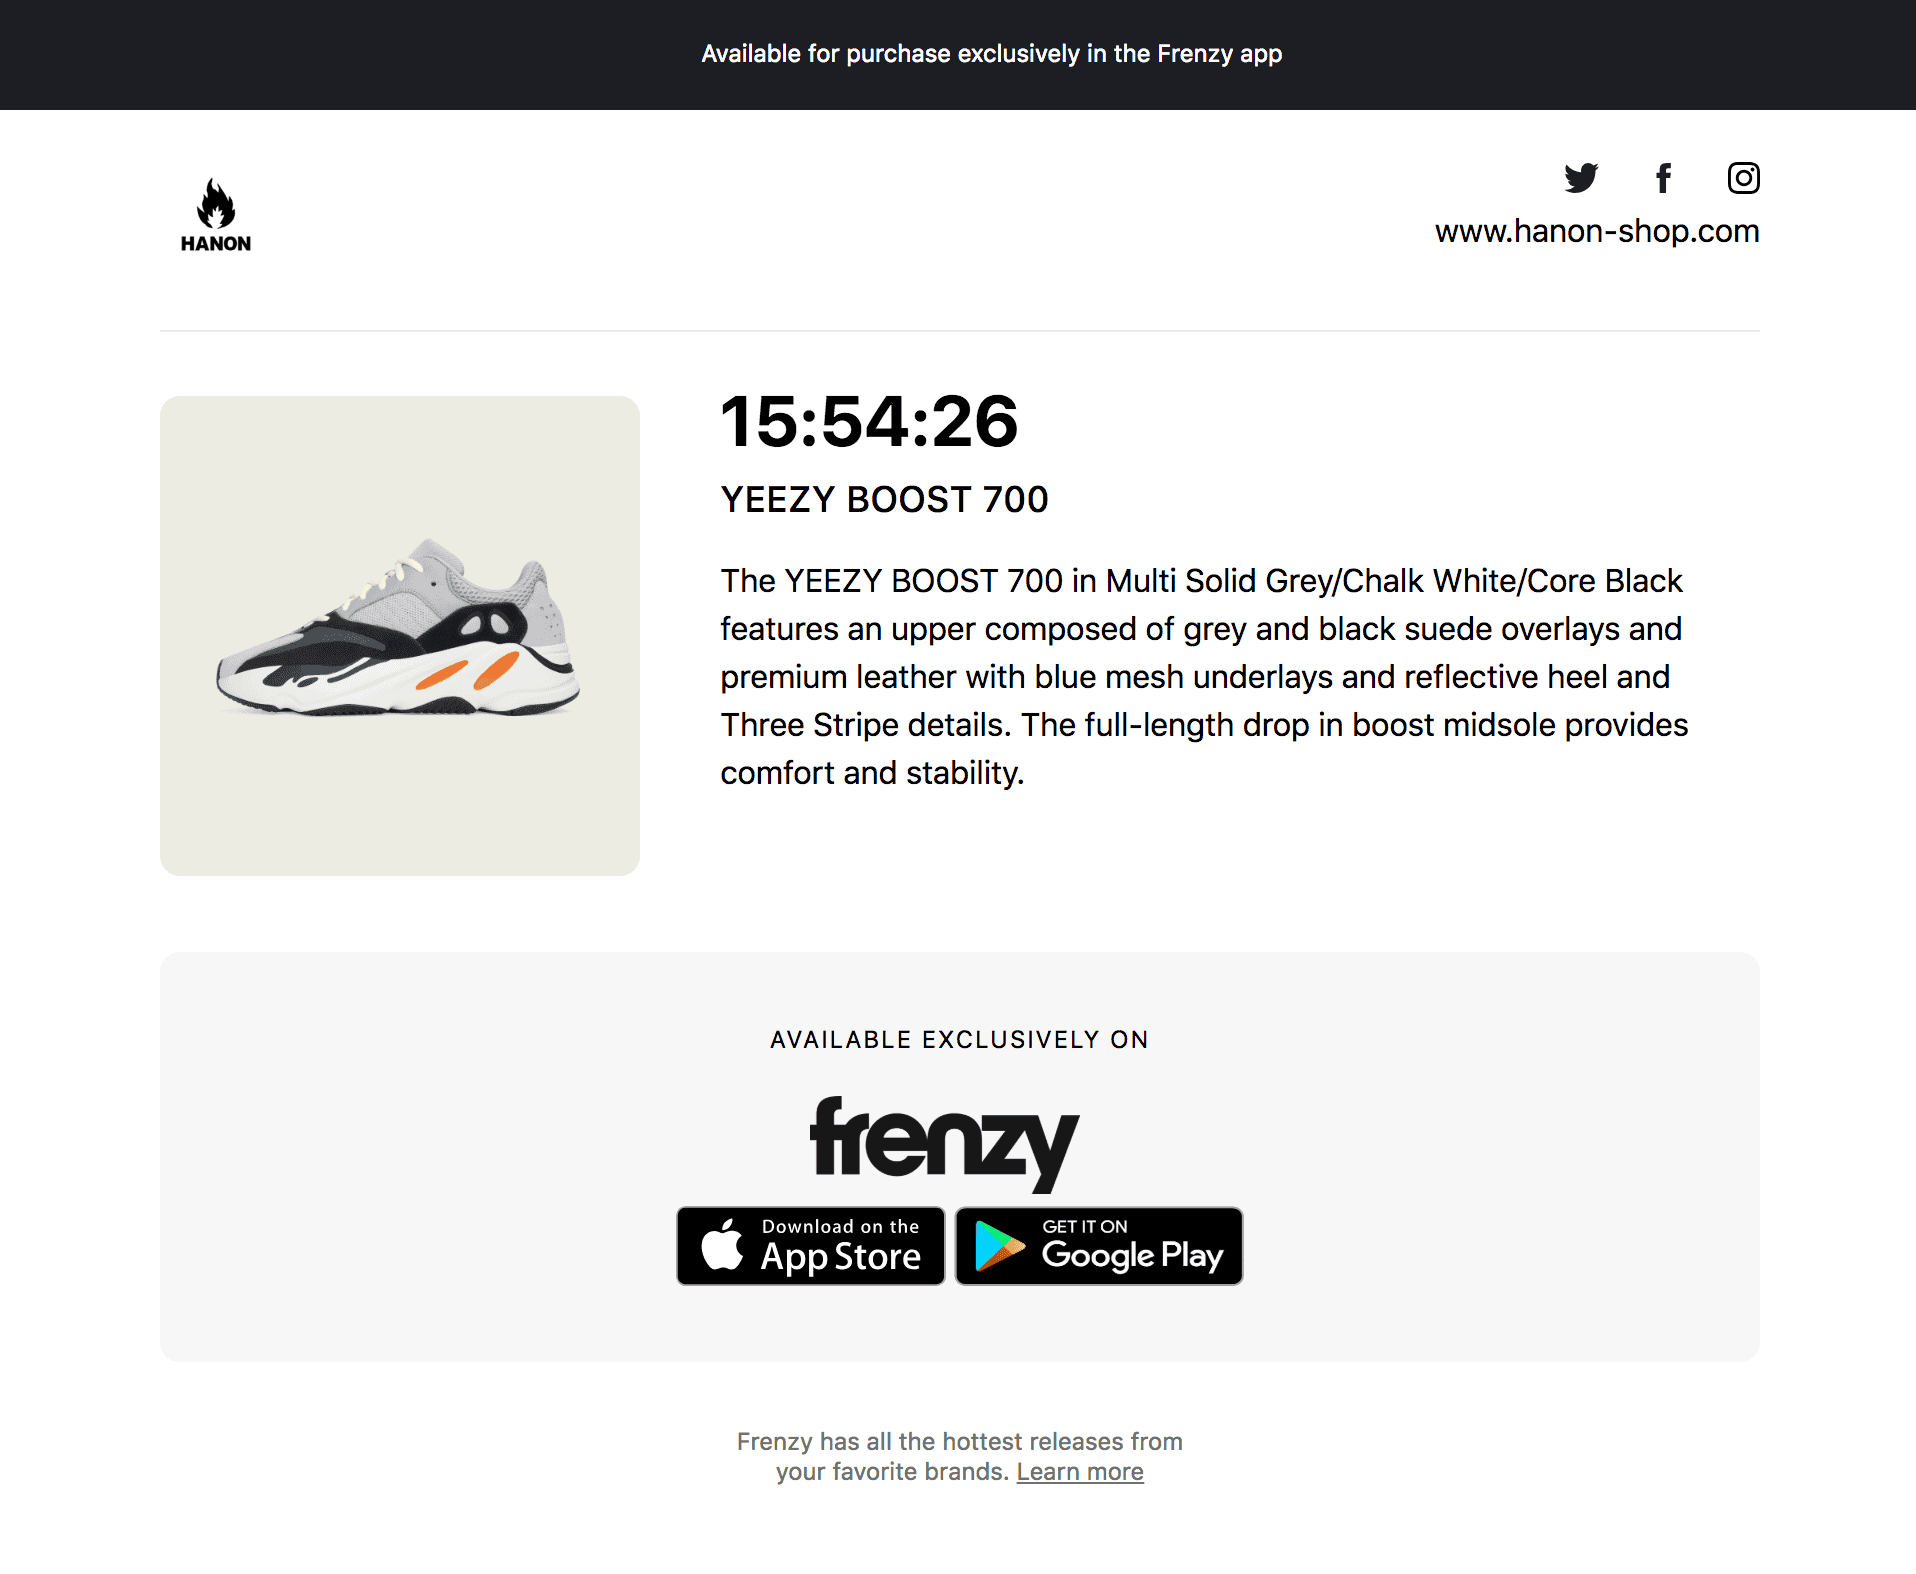Follow the Learn more link
Image resolution: width=1916 pixels, height=1574 pixels.
coord(1080,1472)
